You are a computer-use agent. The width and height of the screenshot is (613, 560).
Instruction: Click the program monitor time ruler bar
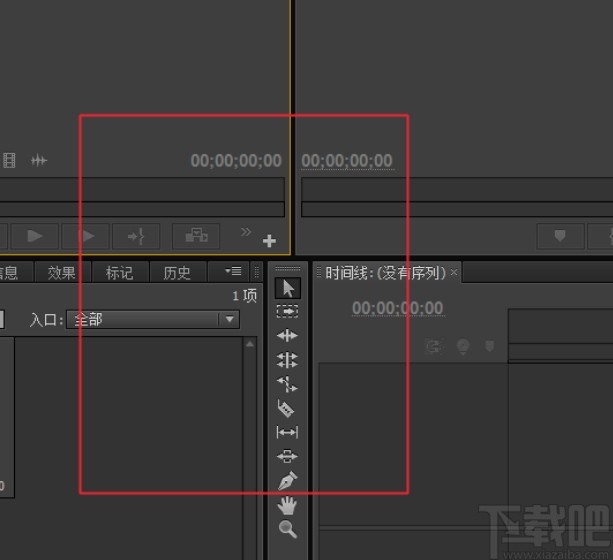click(x=457, y=189)
